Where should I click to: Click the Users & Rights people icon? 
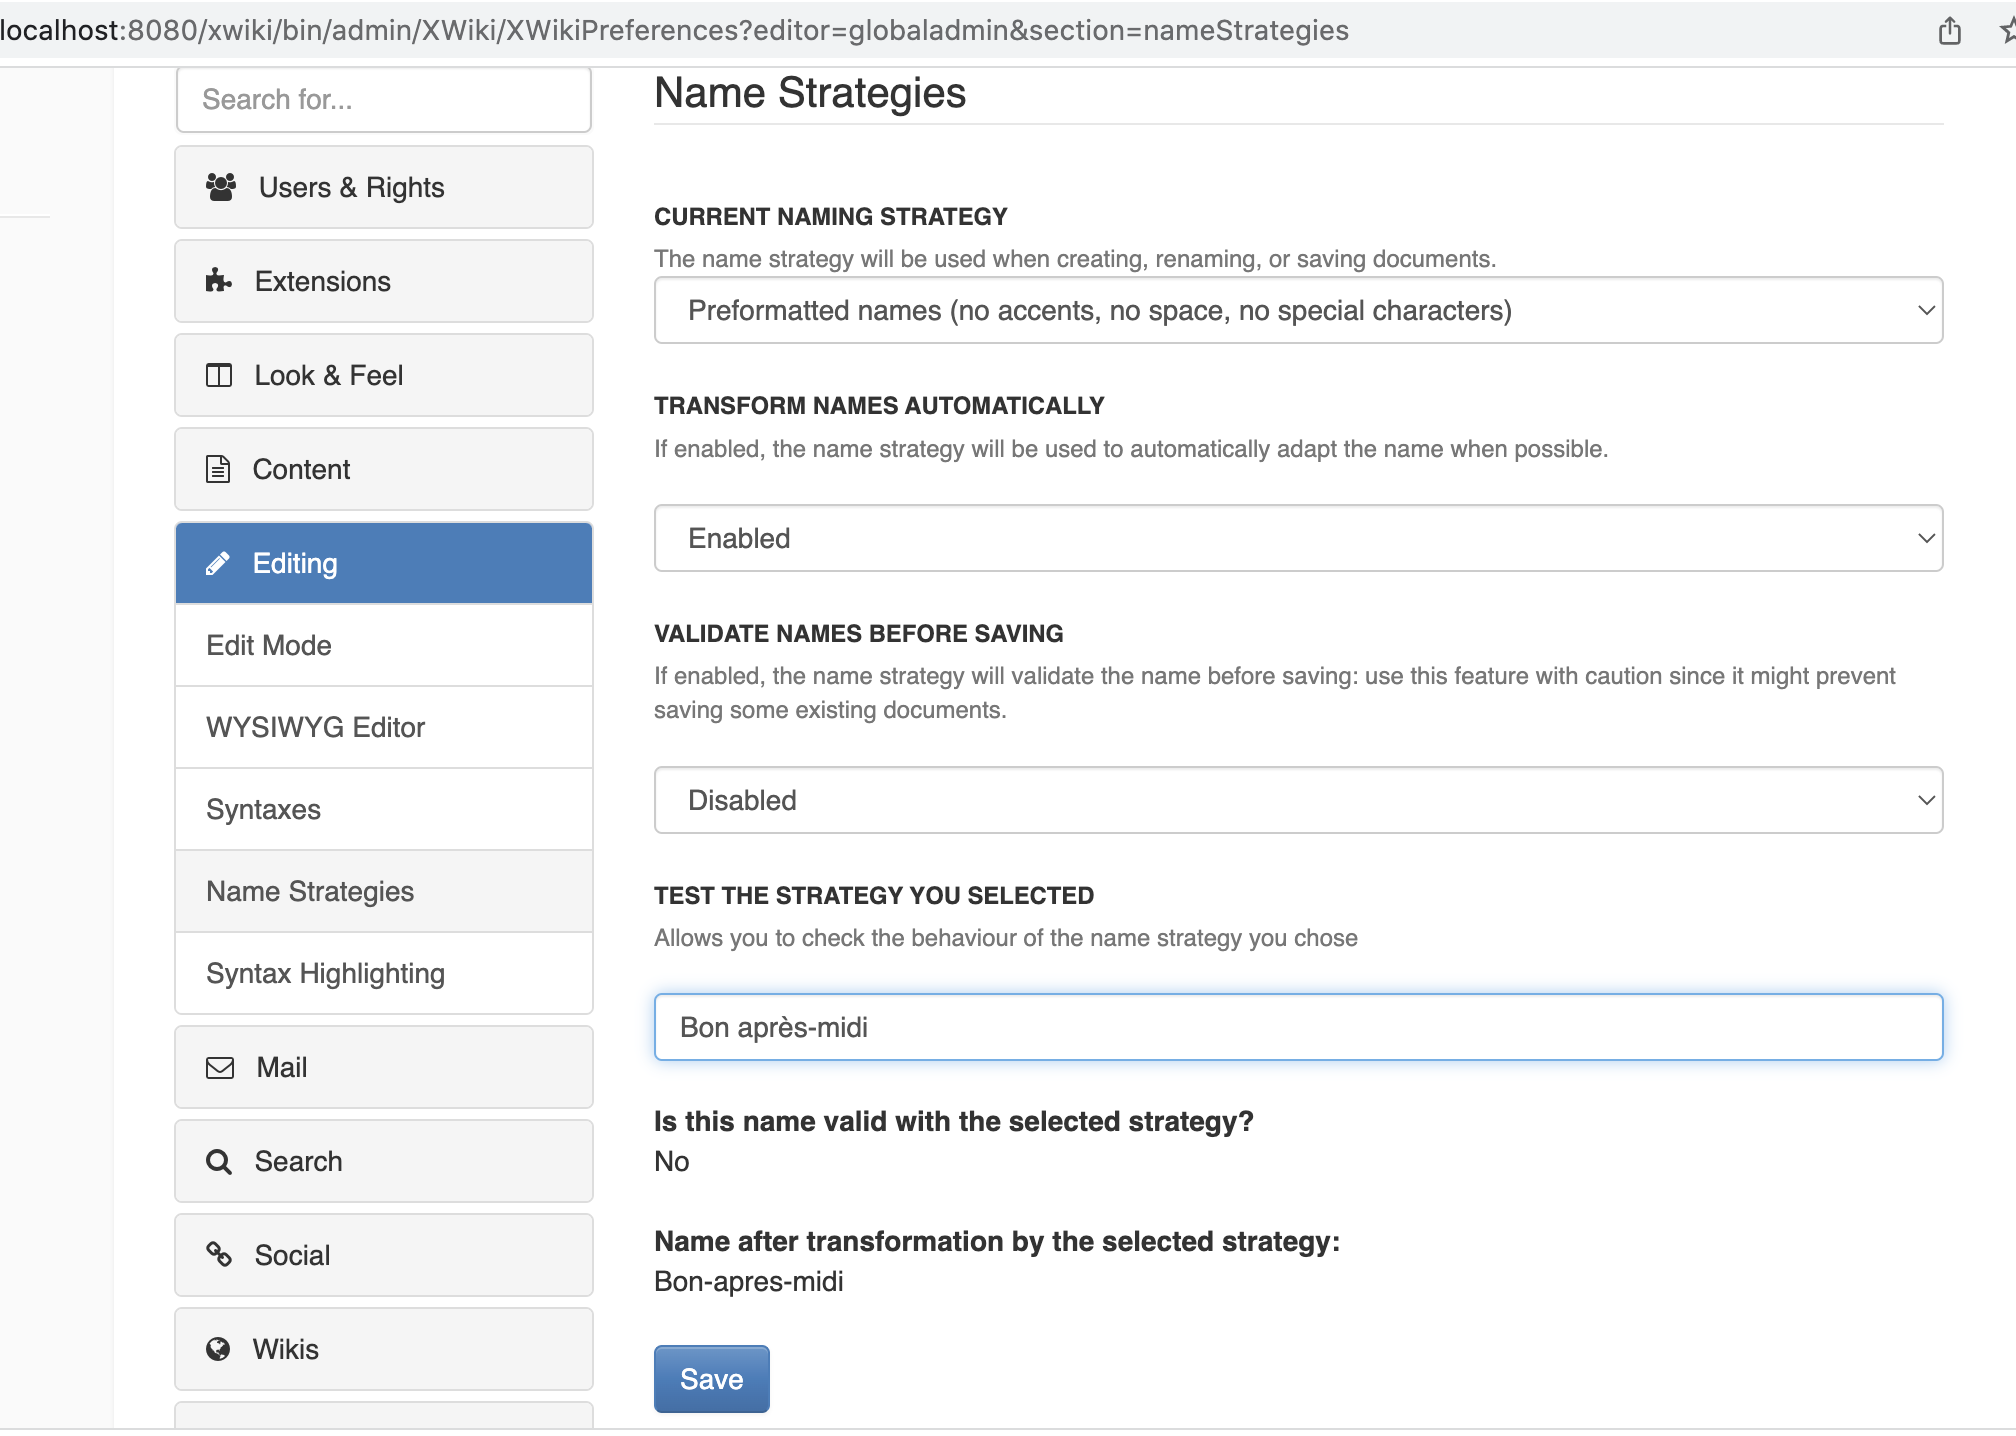pos(220,187)
